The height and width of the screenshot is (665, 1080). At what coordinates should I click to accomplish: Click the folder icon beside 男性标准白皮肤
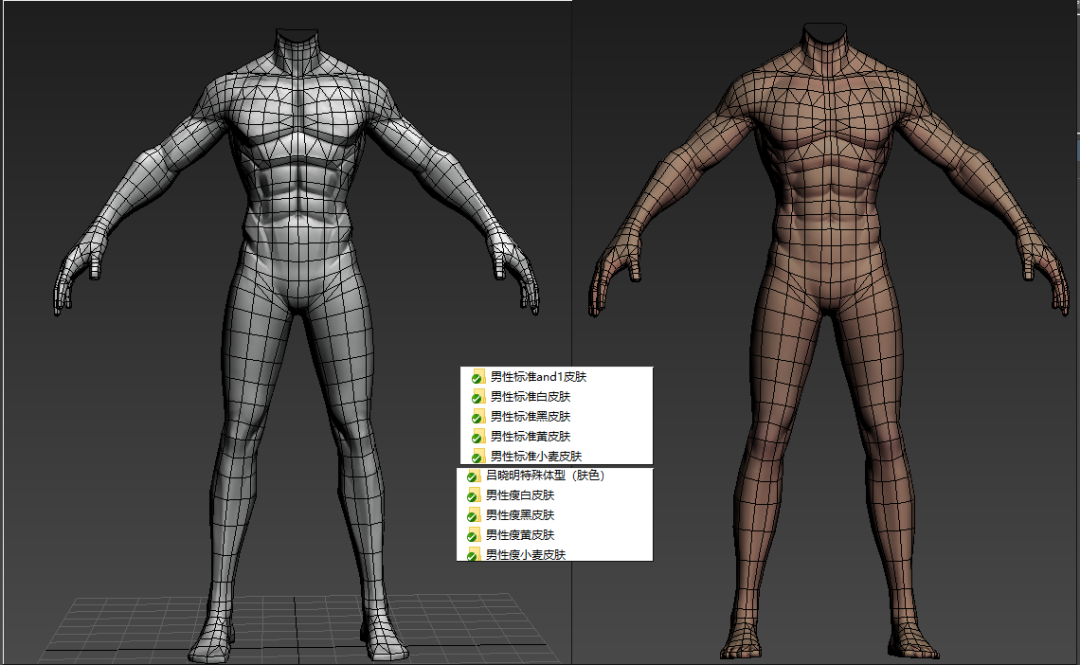478,397
